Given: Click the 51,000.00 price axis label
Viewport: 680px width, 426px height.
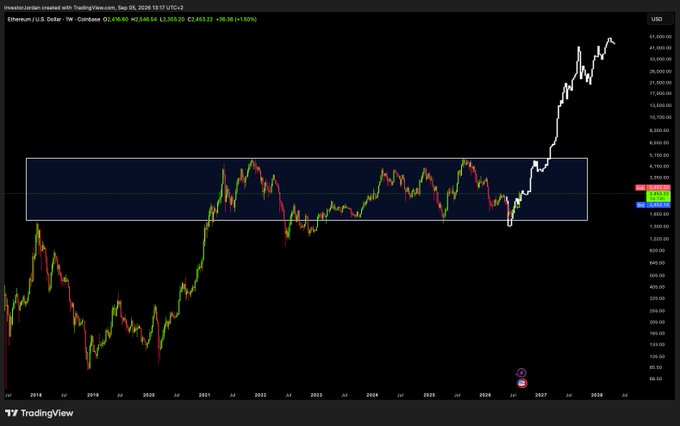Looking at the screenshot, I should pyautogui.click(x=660, y=37).
